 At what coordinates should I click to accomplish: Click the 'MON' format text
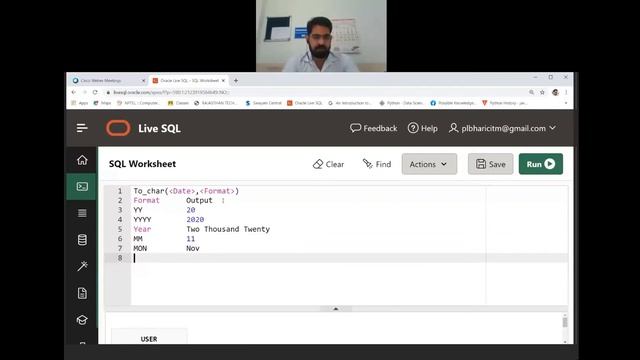(x=140, y=249)
